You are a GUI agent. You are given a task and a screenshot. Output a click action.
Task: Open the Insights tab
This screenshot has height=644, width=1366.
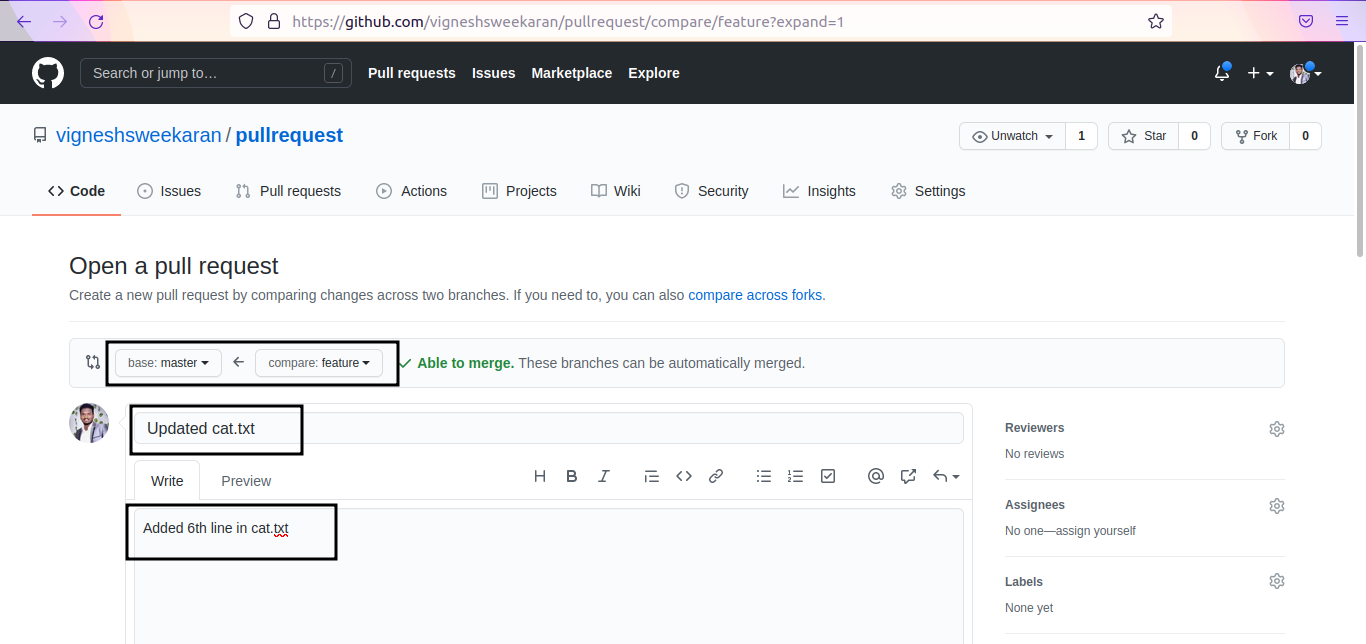[819, 191]
